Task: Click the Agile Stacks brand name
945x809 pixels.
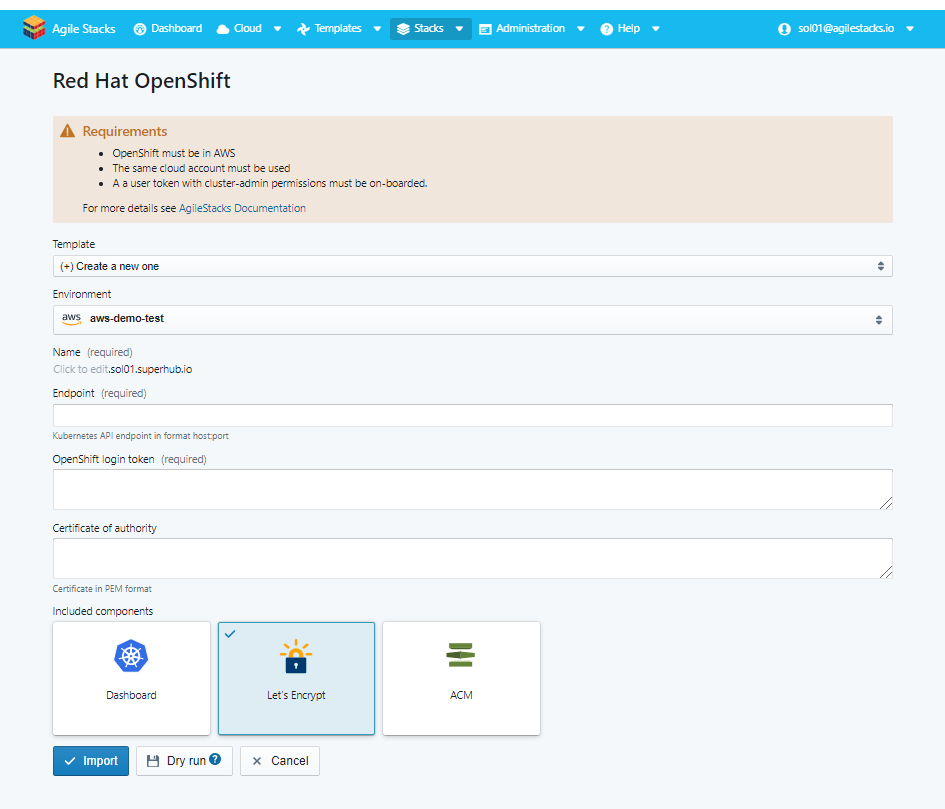Action: click(x=84, y=29)
